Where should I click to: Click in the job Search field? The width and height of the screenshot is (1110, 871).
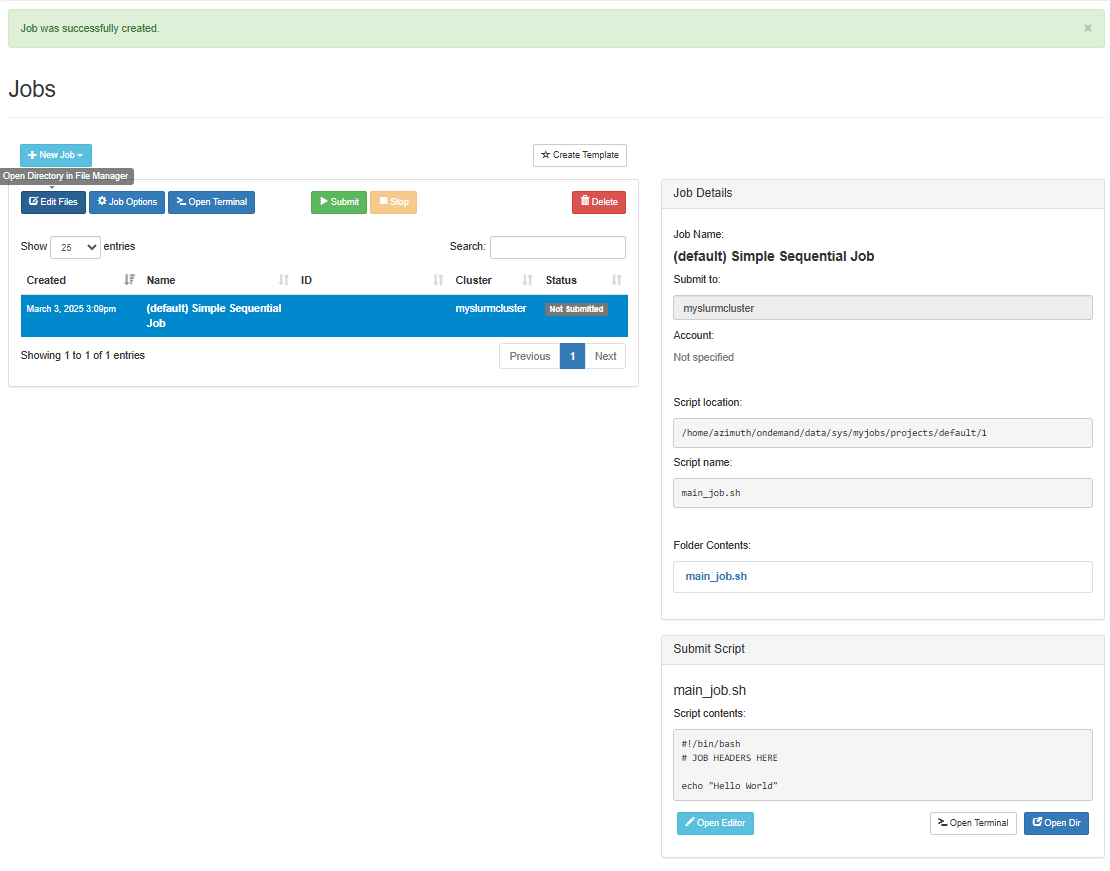click(x=557, y=247)
